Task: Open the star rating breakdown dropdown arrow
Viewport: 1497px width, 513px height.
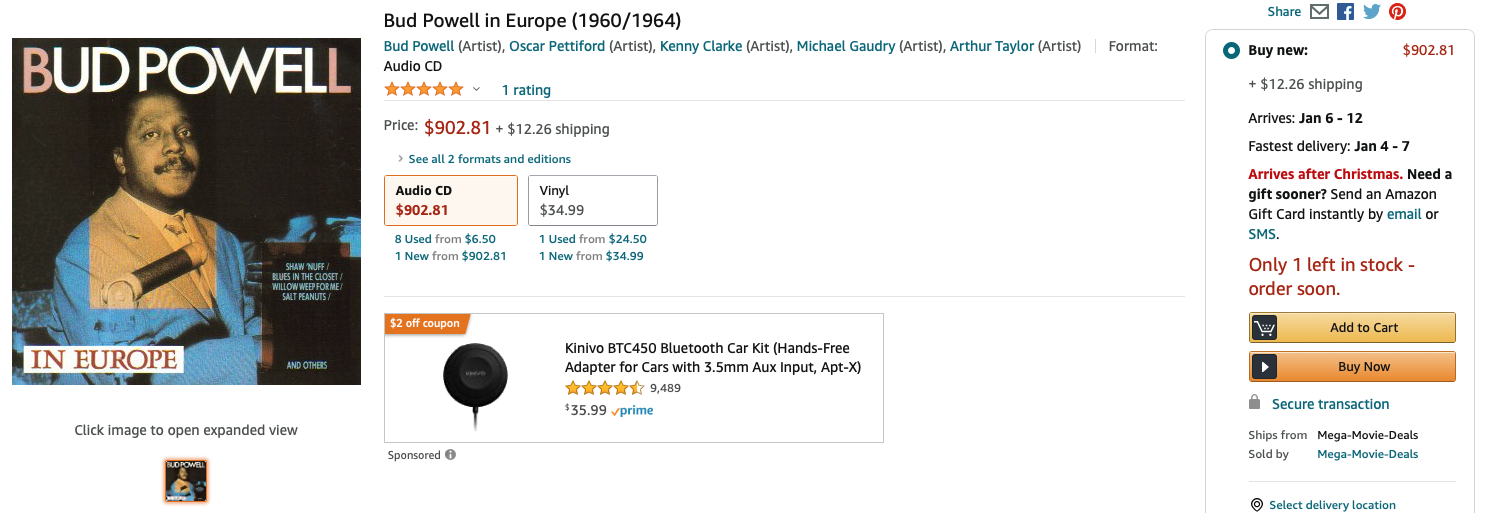Action: [x=477, y=90]
